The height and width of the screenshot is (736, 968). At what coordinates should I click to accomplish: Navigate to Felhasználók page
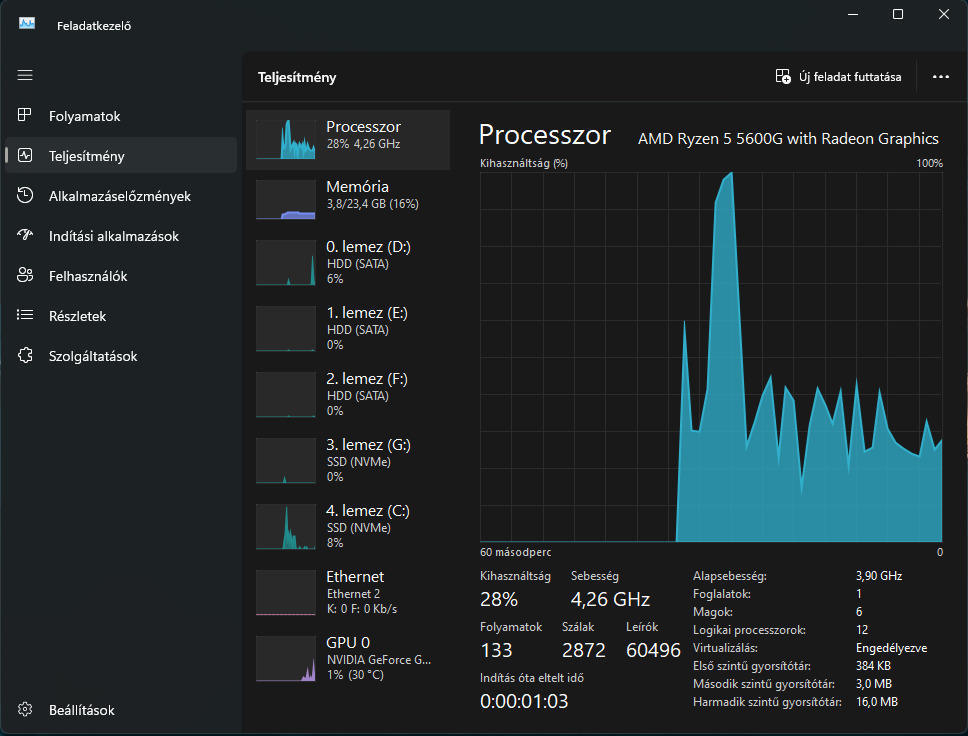120,276
